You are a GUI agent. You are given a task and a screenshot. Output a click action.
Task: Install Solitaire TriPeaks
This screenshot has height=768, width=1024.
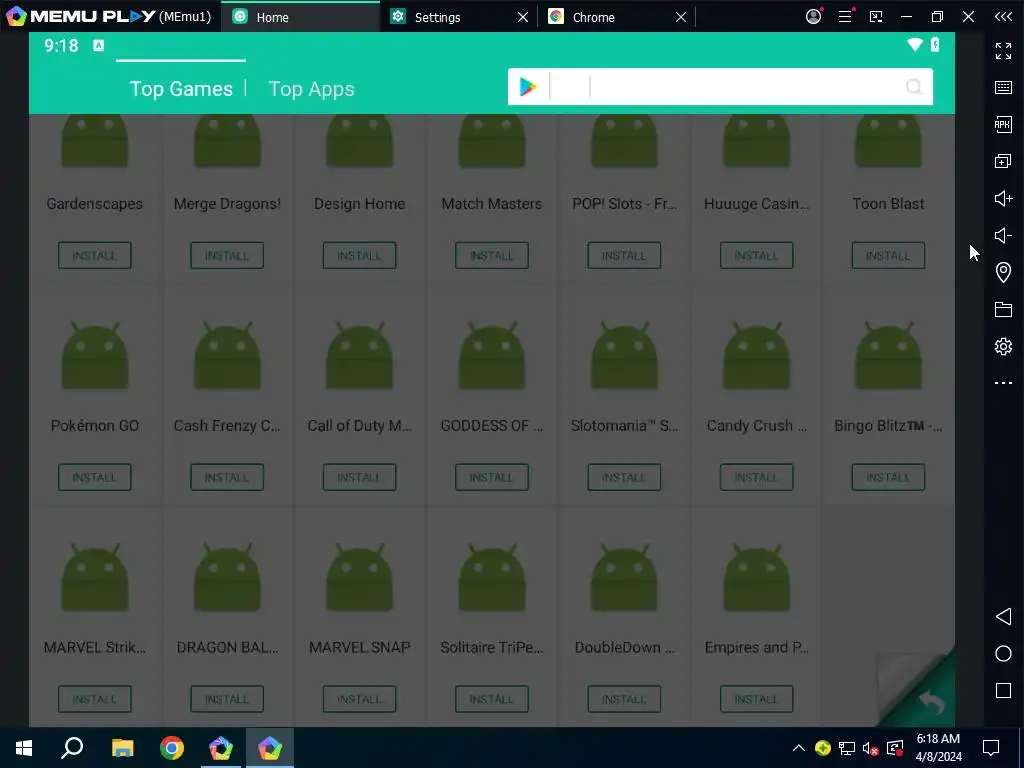point(492,699)
